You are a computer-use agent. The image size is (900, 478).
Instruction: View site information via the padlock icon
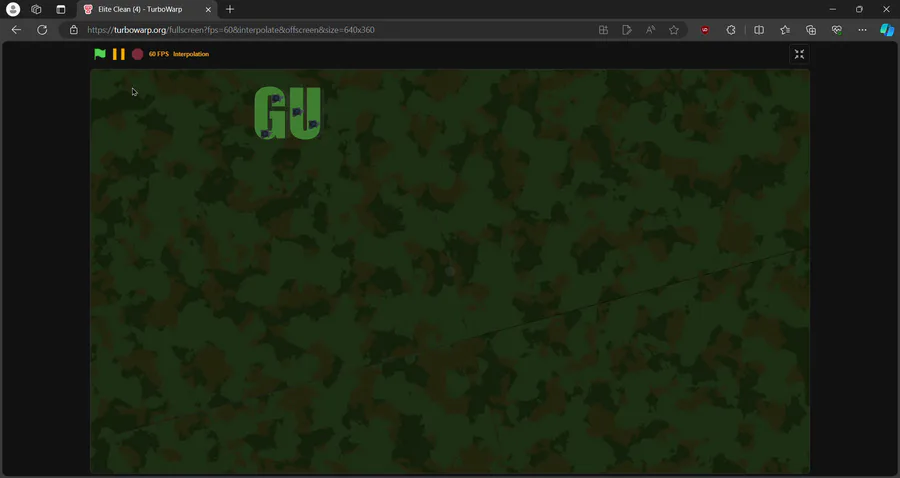73,30
